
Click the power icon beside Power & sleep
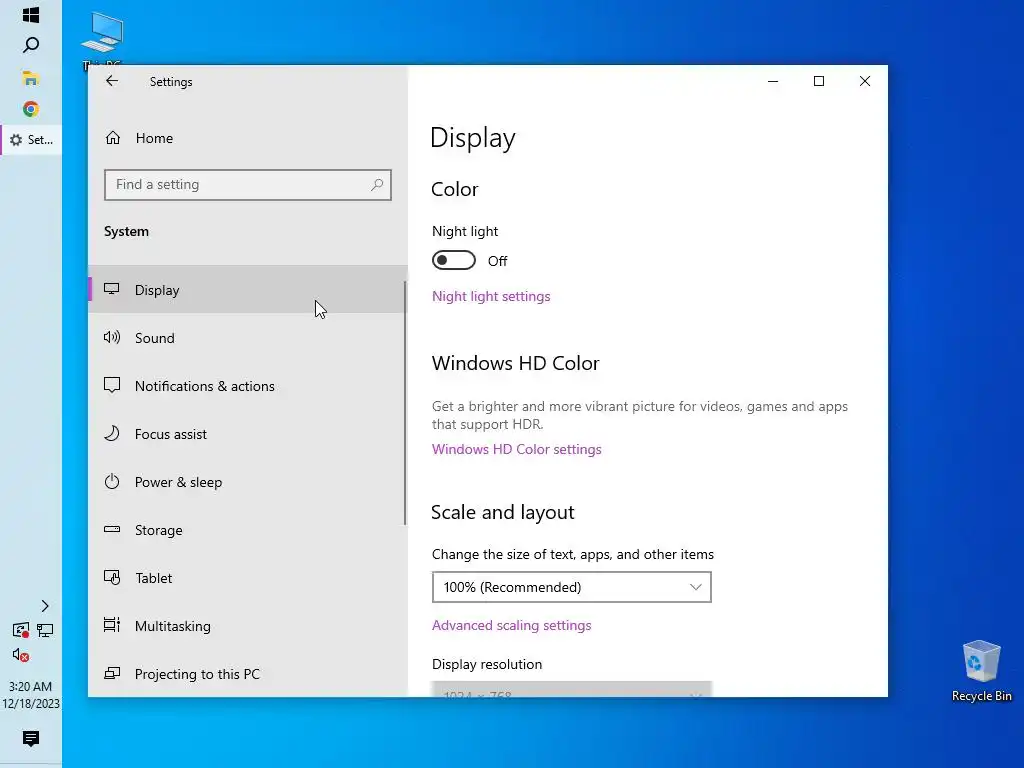(112, 481)
